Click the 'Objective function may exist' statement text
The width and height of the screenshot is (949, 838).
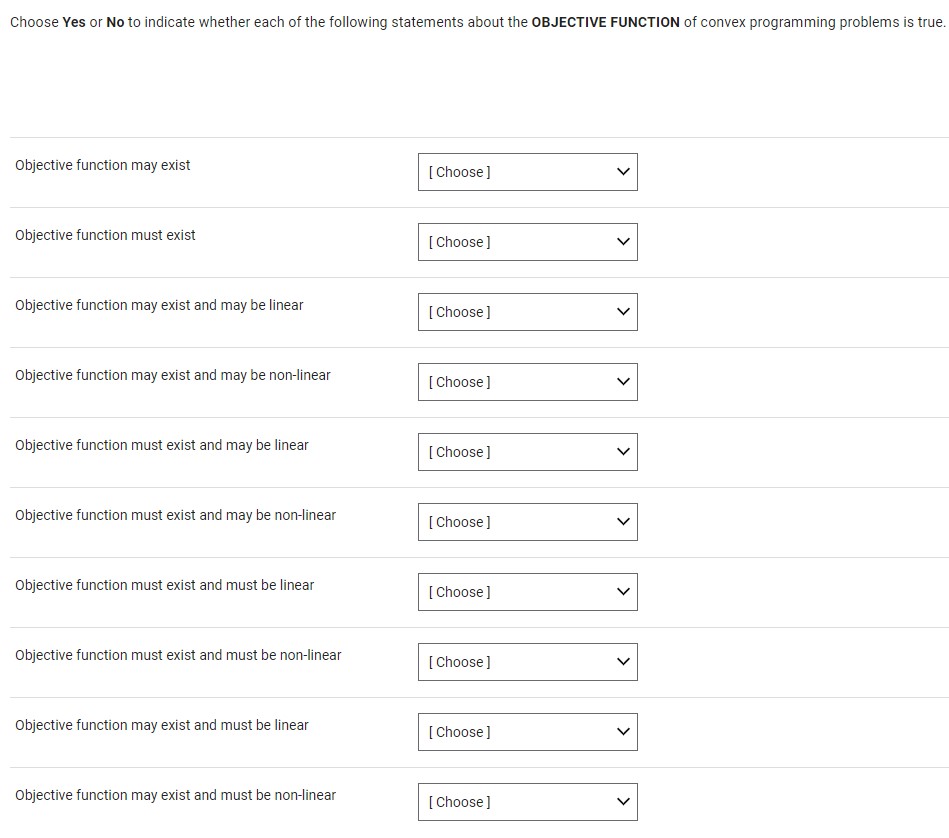(103, 165)
